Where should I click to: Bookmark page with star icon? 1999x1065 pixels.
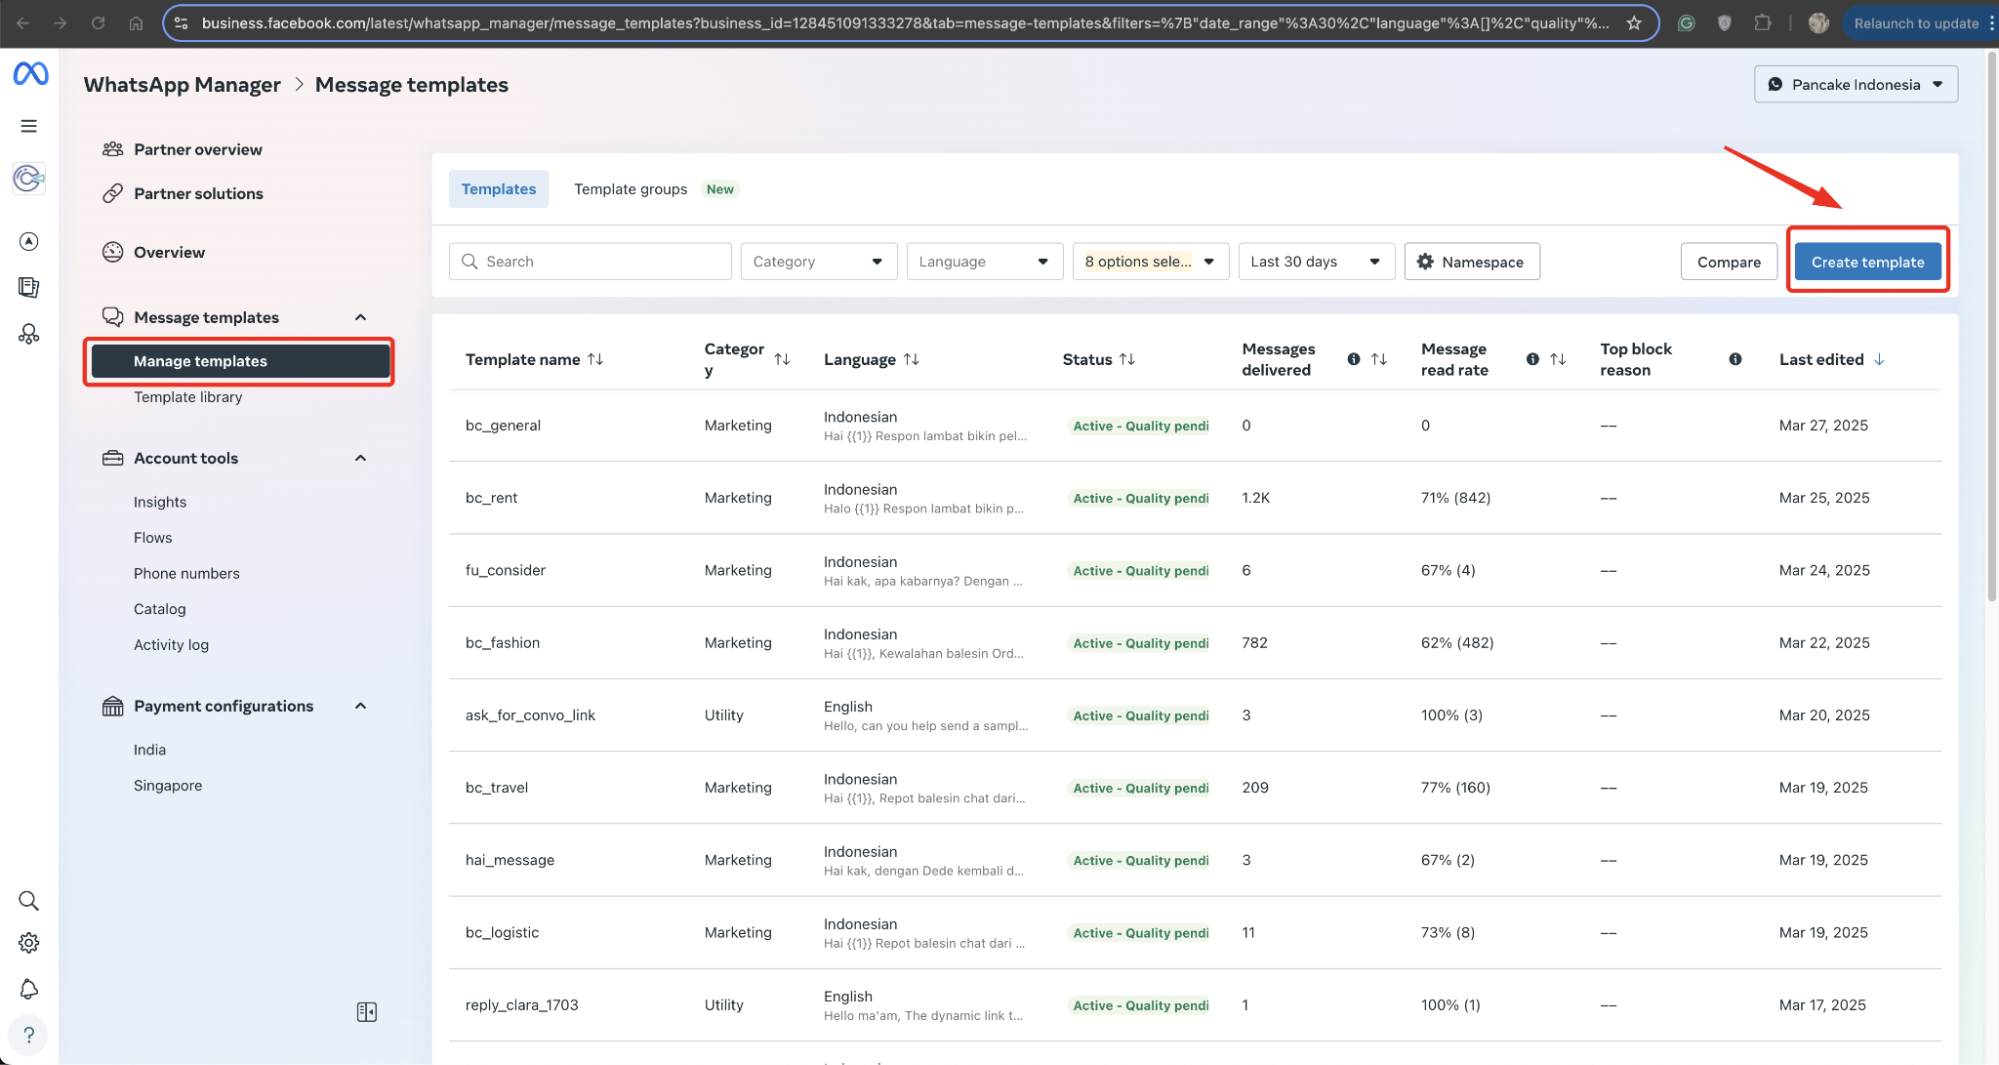(1634, 23)
